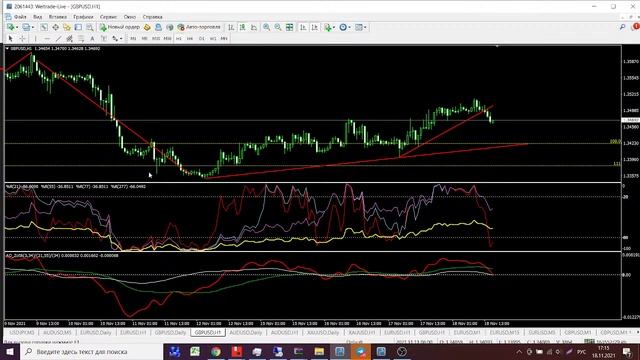Image resolution: width=640 pixels, height=360 pixels.
Task: Toggle the Terminal panel icon
Action: [78, 27]
